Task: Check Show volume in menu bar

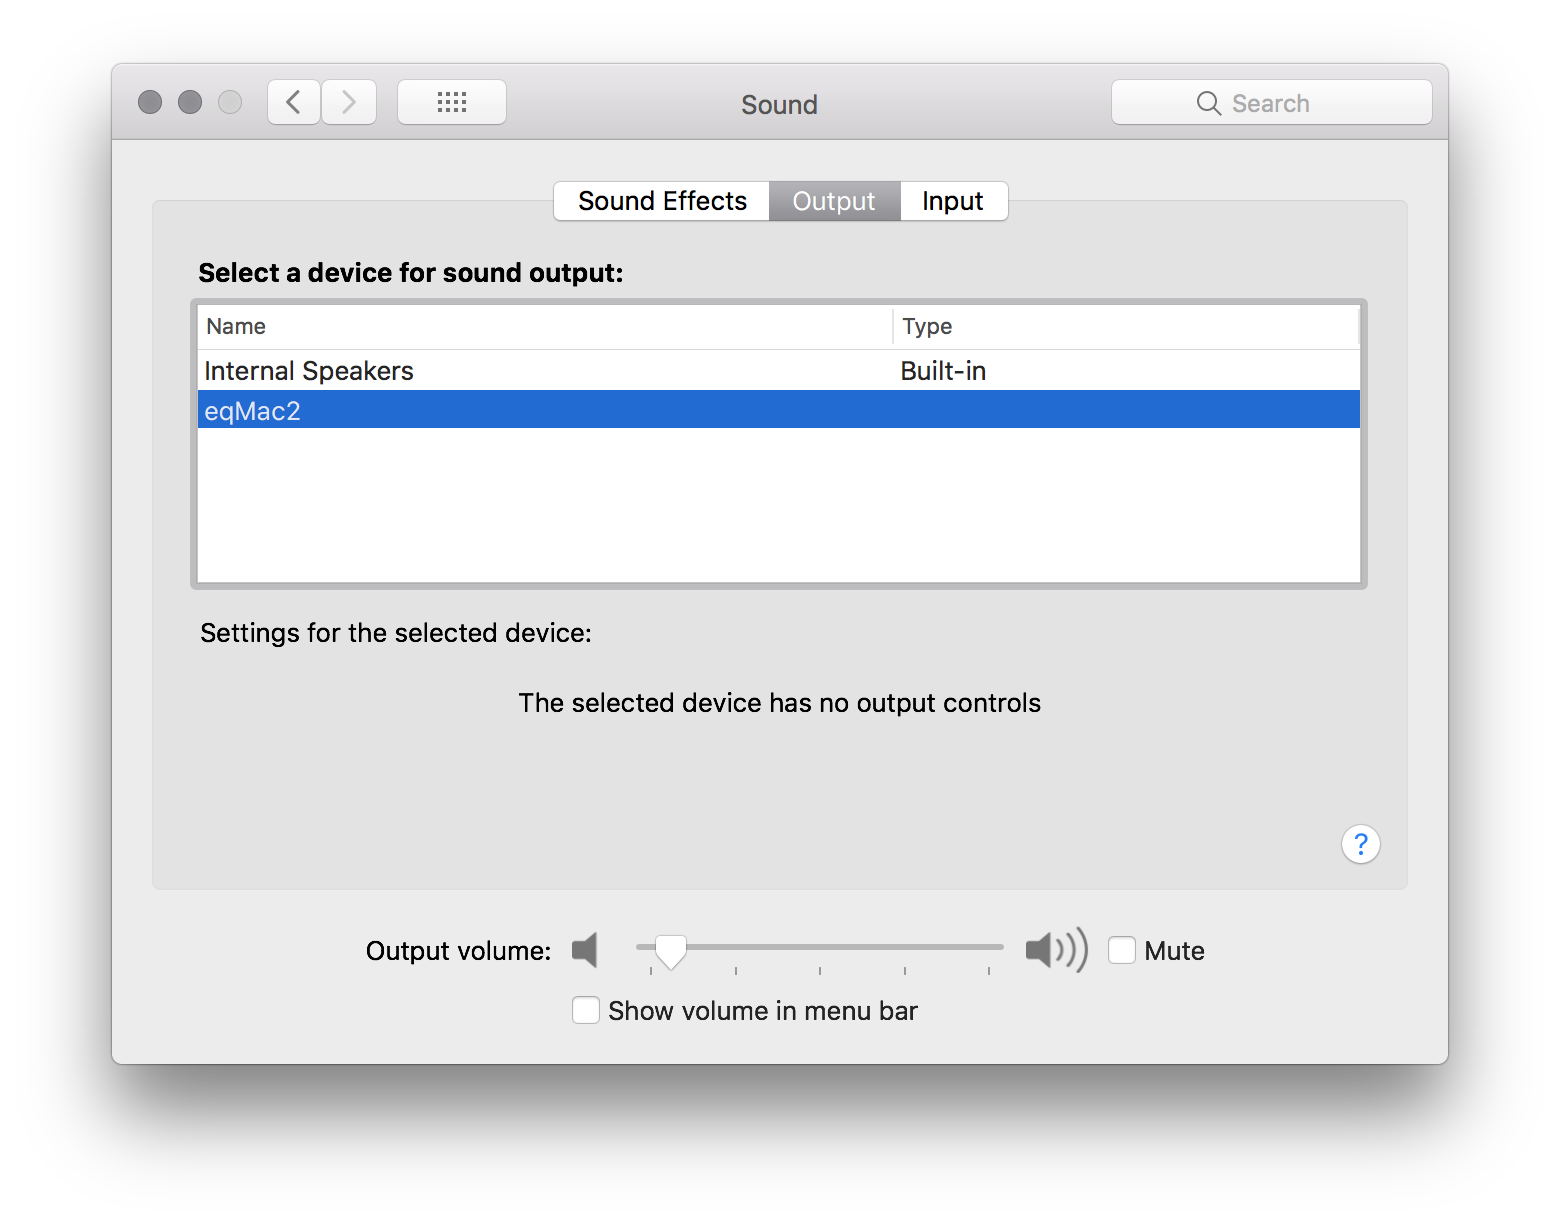Action: [586, 1010]
